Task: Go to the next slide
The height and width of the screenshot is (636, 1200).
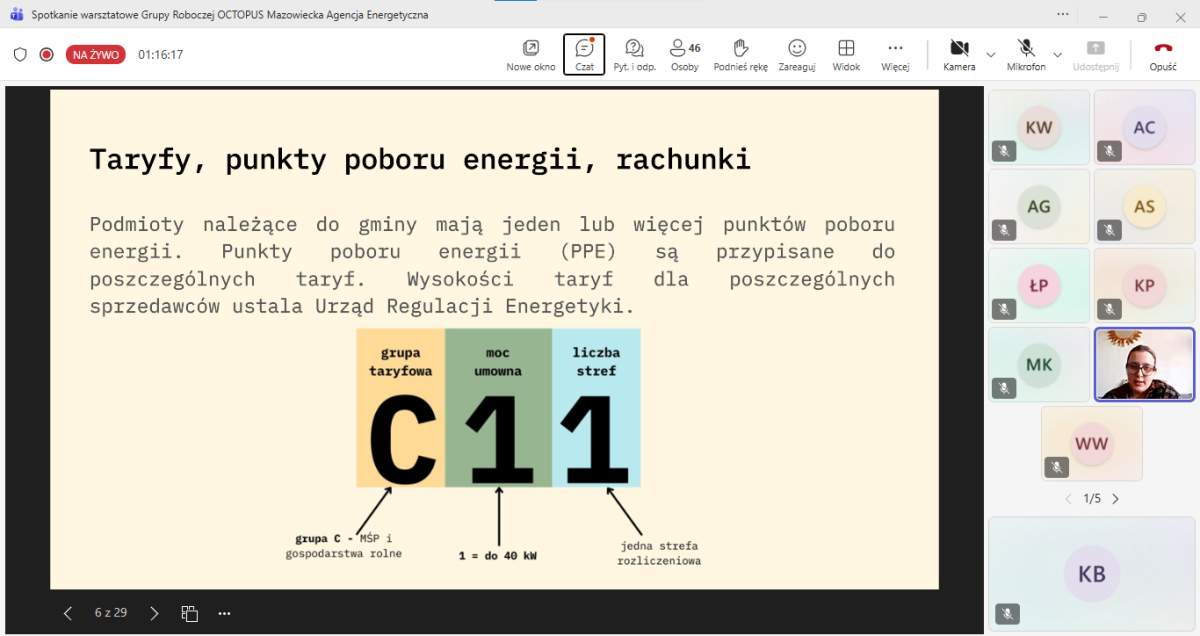Action: pyautogui.click(x=154, y=613)
